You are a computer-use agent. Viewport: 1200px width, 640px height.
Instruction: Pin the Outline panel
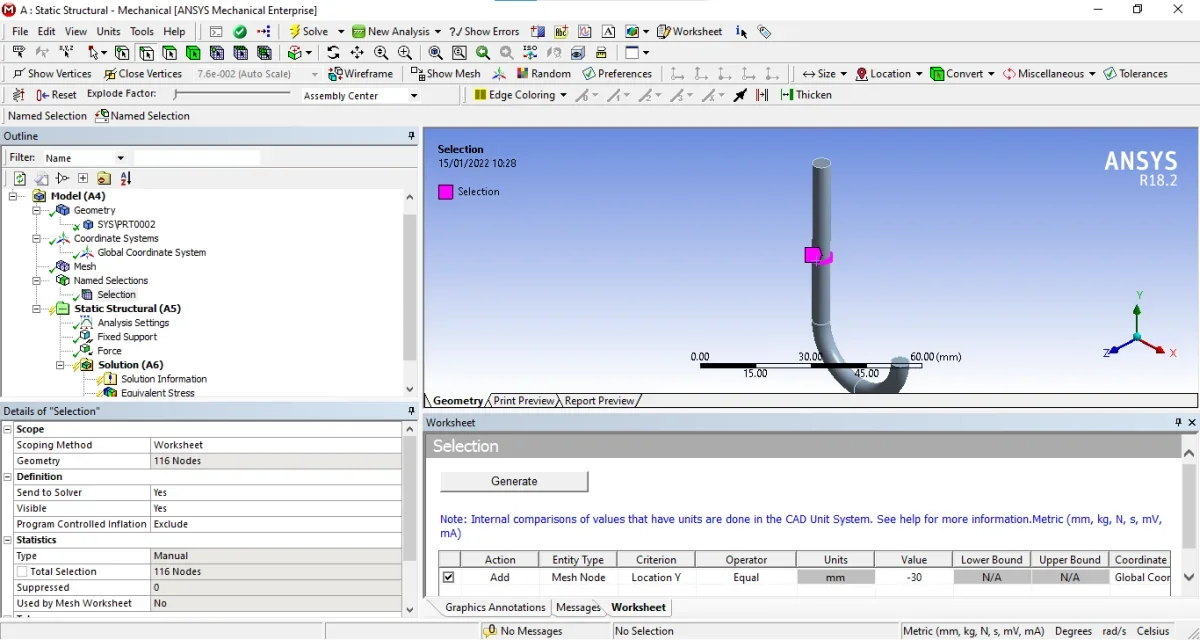click(x=411, y=136)
